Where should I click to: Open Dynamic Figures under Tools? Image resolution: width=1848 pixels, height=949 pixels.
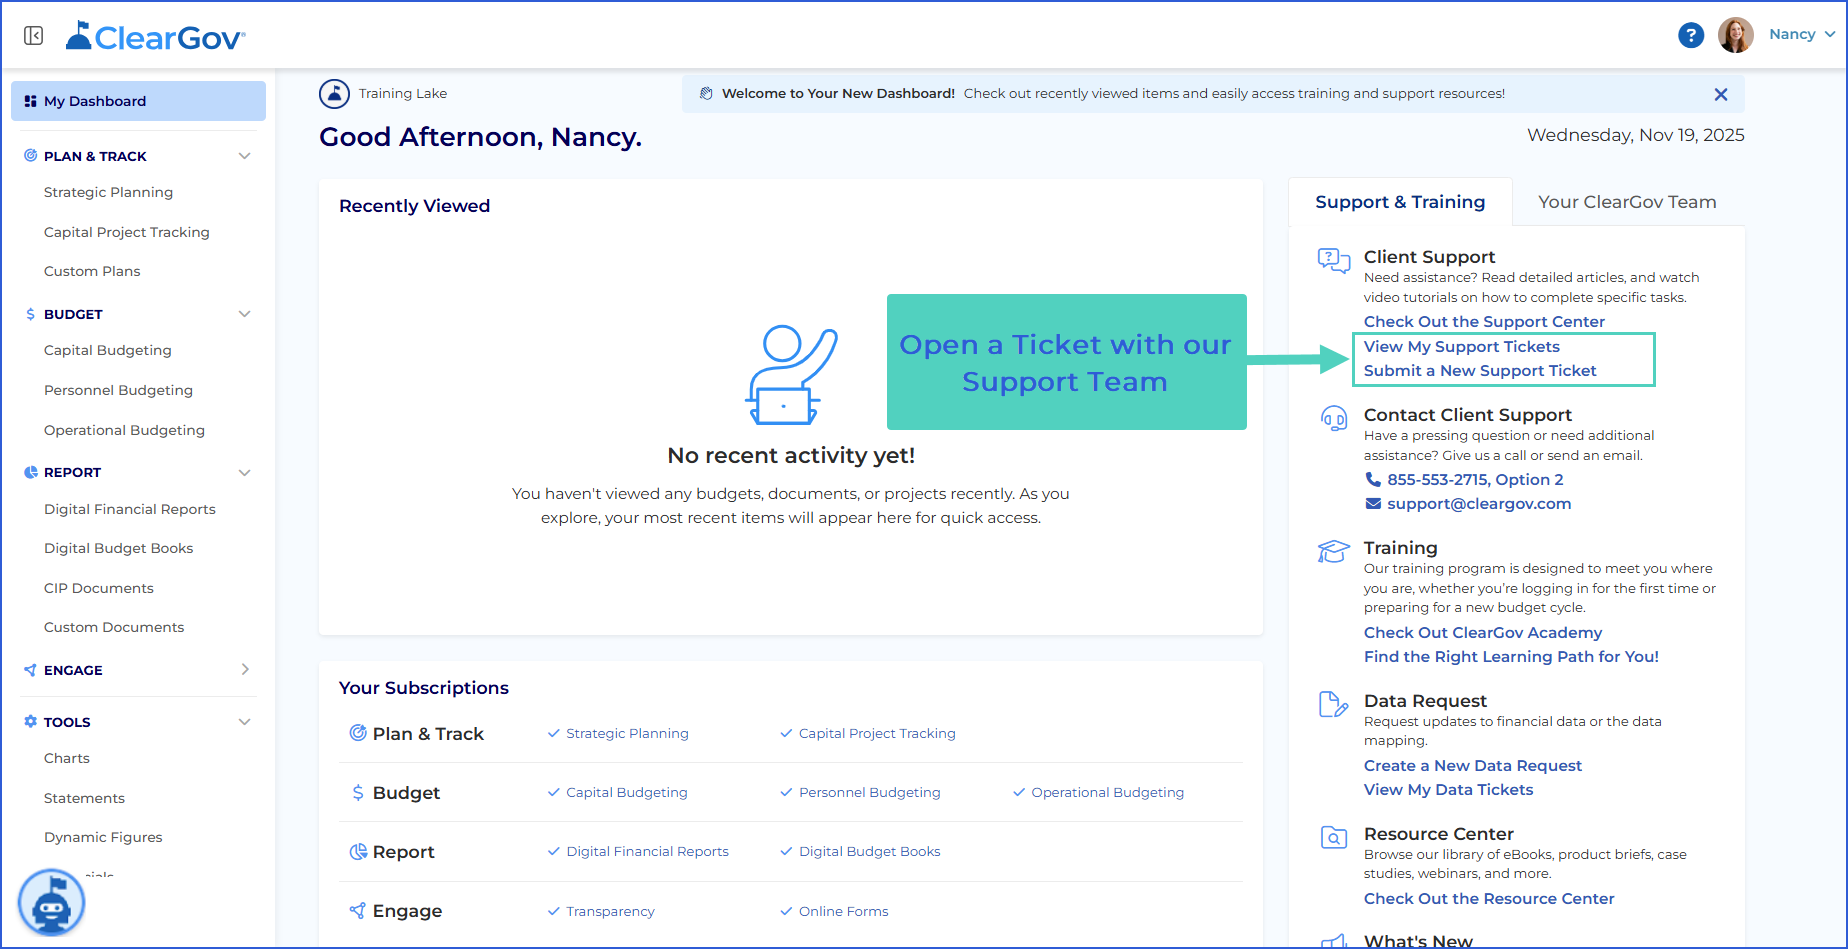click(103, 837)
